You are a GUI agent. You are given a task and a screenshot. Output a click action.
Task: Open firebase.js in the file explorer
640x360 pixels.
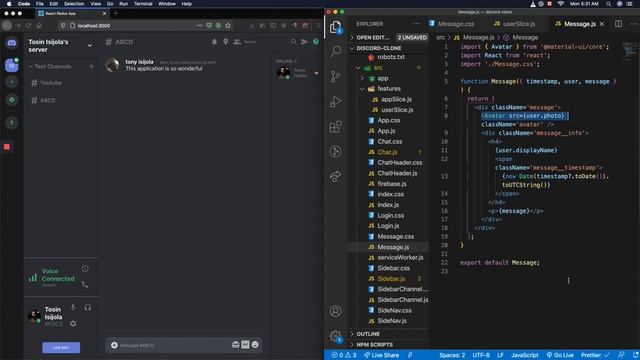pyautogui.click(x=392, y=184)
